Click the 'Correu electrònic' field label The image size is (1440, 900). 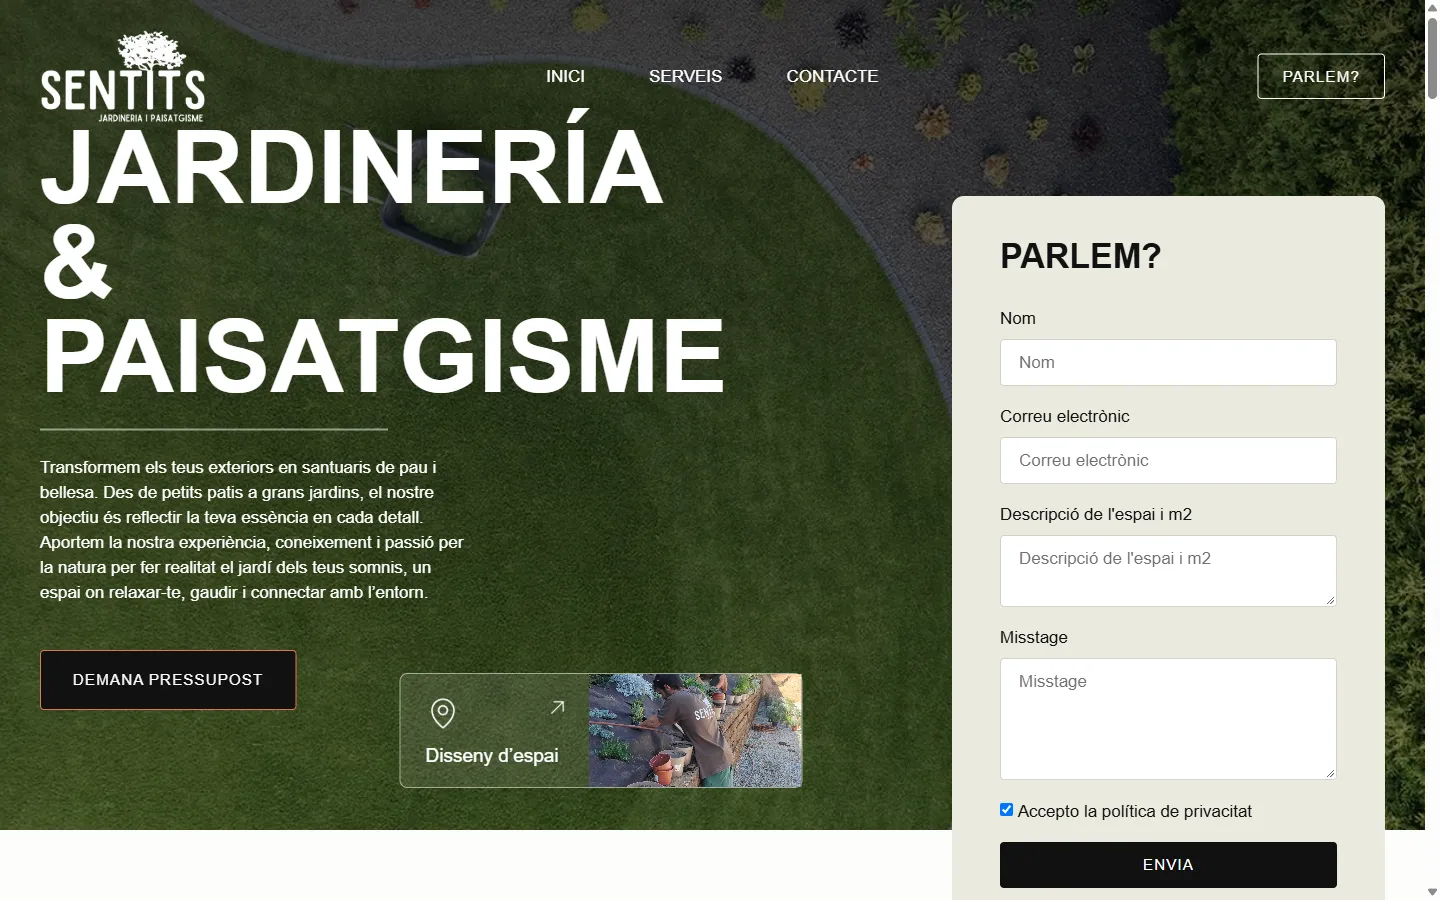[1065, 416]
